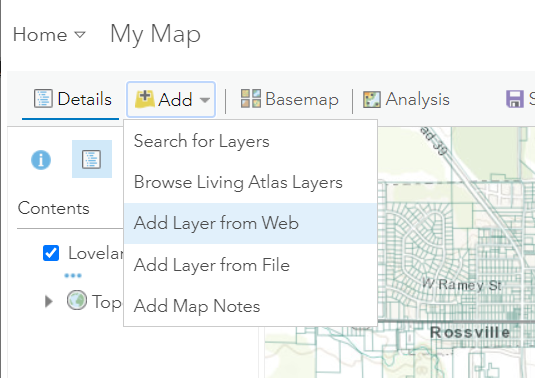Screen dimensions: 535x378
Task: Show map Contents list icon
Action: [91, 159]
